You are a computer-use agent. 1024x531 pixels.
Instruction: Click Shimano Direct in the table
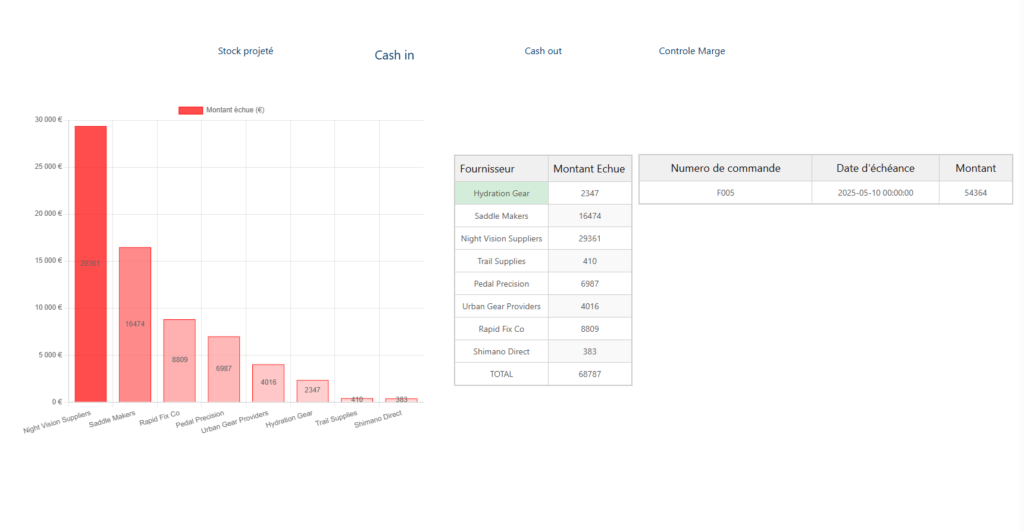click(501, 351)
